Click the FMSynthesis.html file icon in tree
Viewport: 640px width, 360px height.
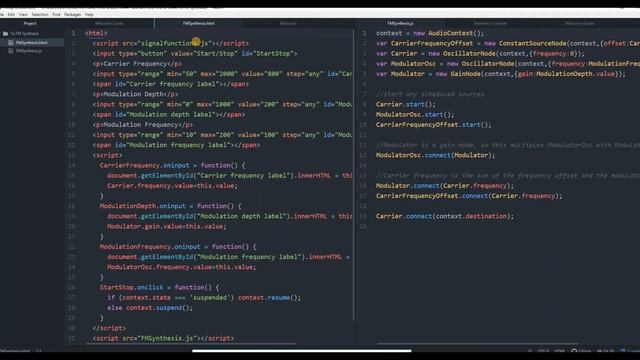point(11,42)
